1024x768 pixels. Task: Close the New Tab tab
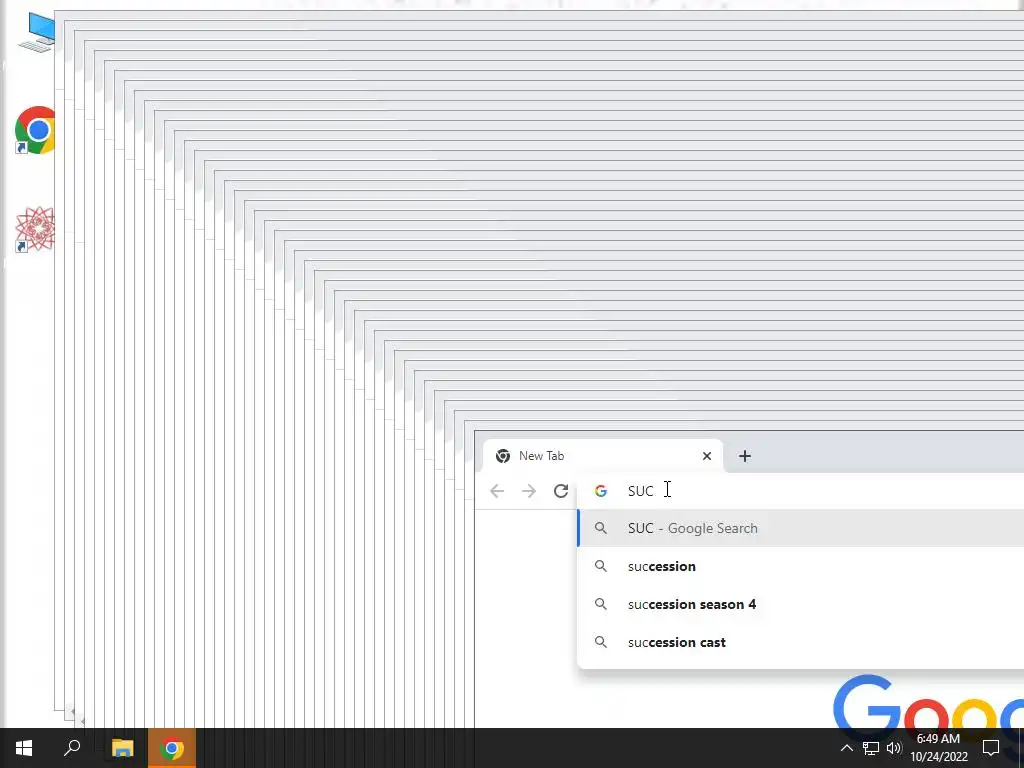[x=707, y=456]
